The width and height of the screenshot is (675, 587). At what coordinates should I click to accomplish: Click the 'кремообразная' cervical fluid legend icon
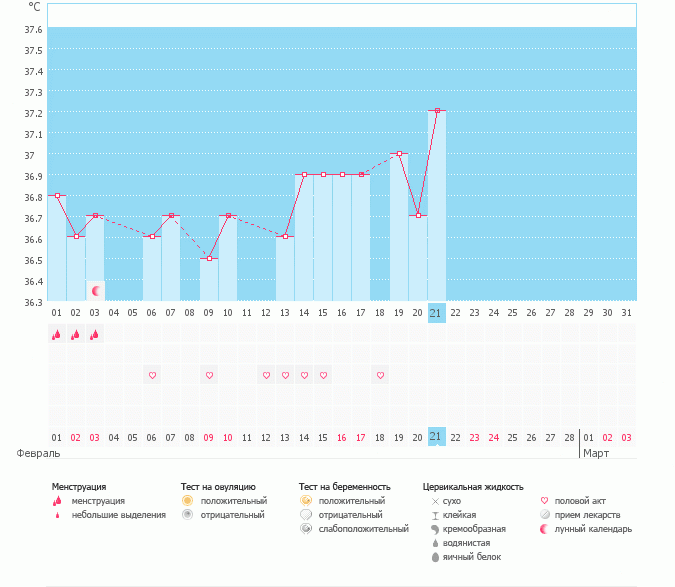pos(435,528)
